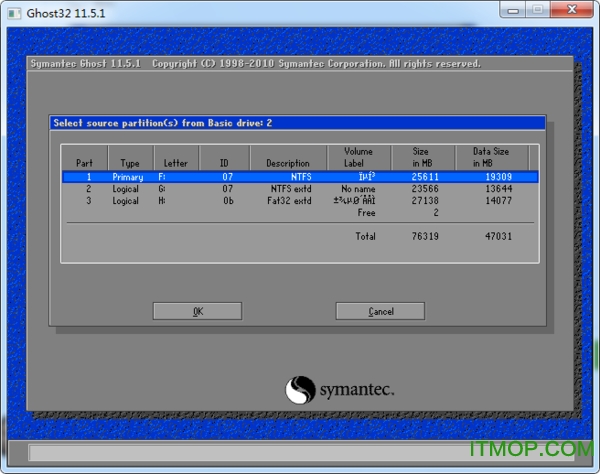
Task: Click the Letter column header
Action: pyautogui.click(x=175, y=163)
